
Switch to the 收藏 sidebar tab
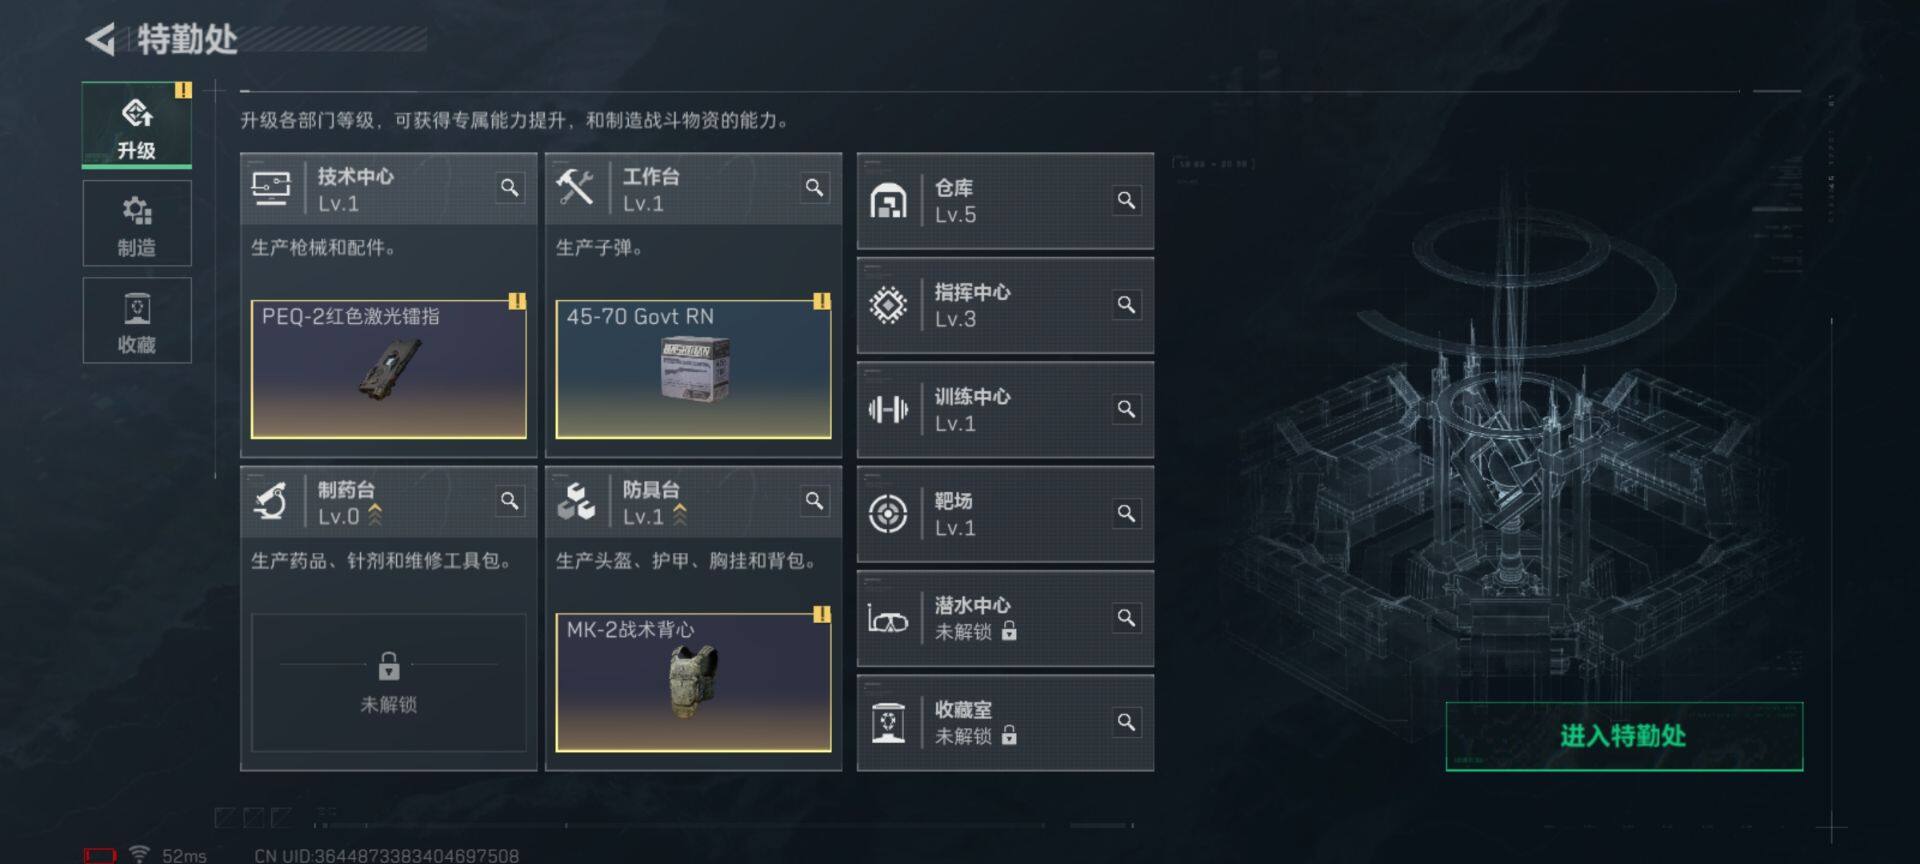[x=137, y=321]
